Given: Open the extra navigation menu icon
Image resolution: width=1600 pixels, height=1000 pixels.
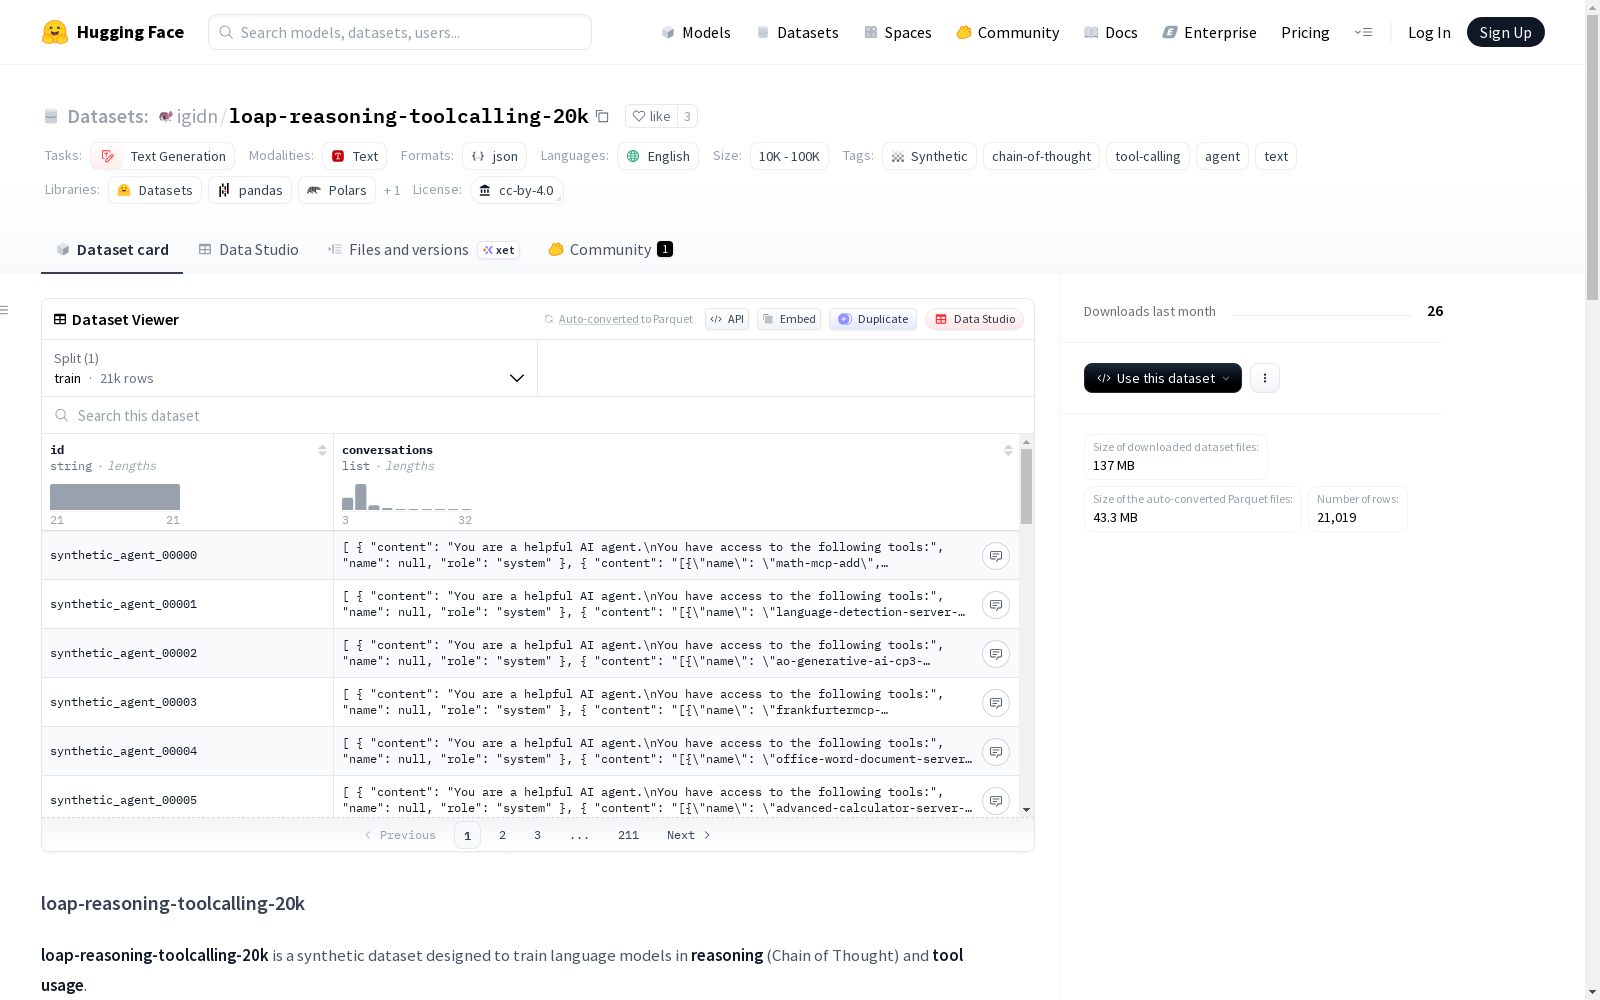Looking at the screenshot, I should tap(1363, 32).
